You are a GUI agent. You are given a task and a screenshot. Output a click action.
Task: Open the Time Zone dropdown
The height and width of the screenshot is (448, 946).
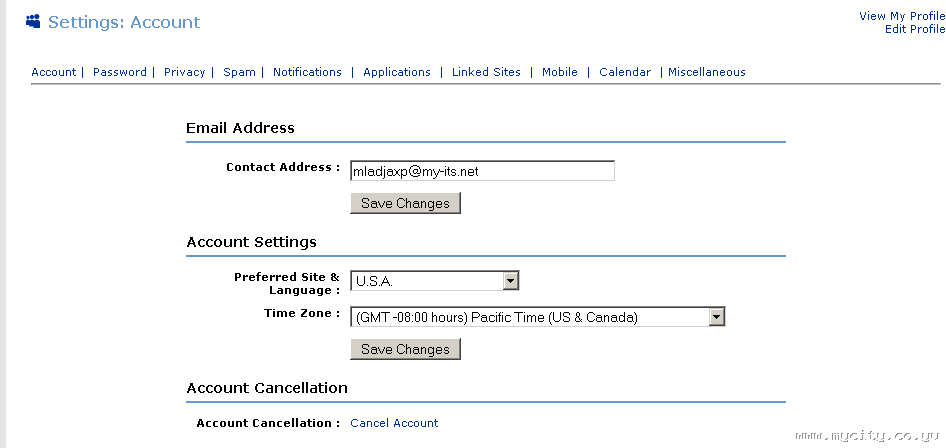[x=530, y=317]
